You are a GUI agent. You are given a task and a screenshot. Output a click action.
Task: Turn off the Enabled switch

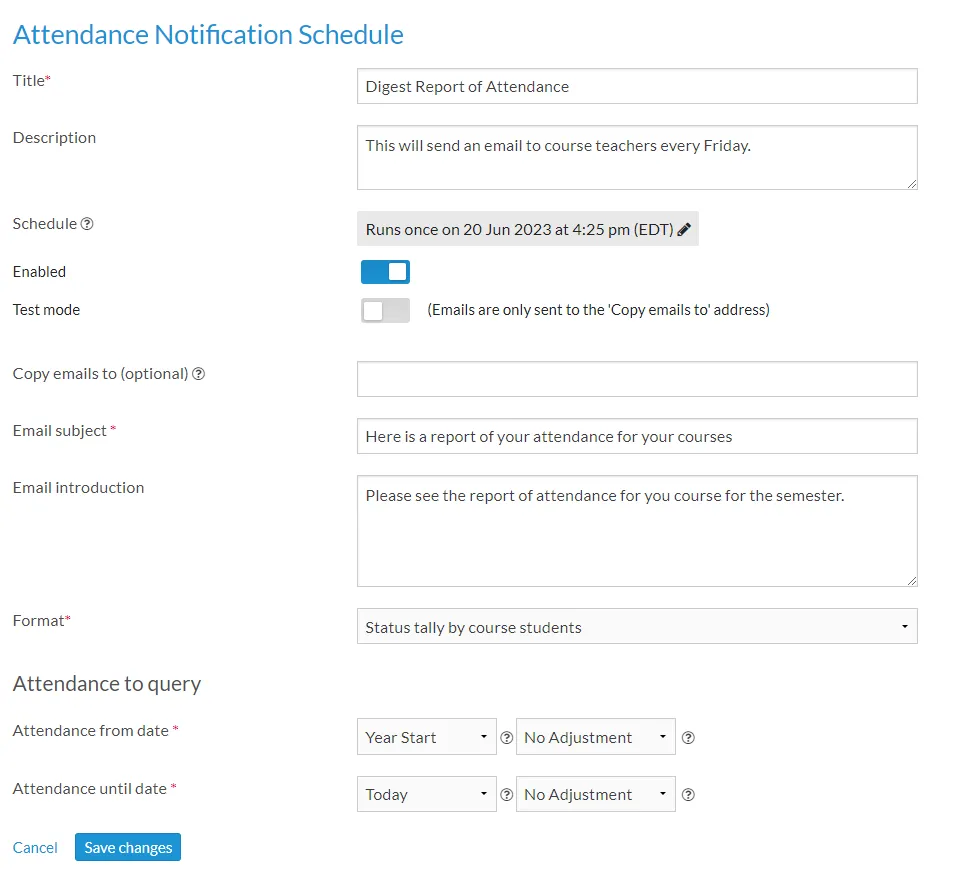(385, 272)
